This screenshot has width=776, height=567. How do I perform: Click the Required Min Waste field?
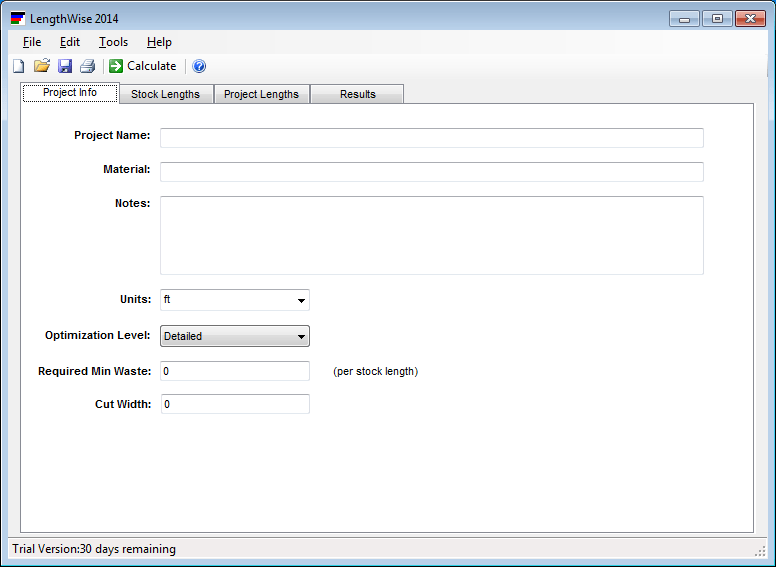tap(235, 371)
